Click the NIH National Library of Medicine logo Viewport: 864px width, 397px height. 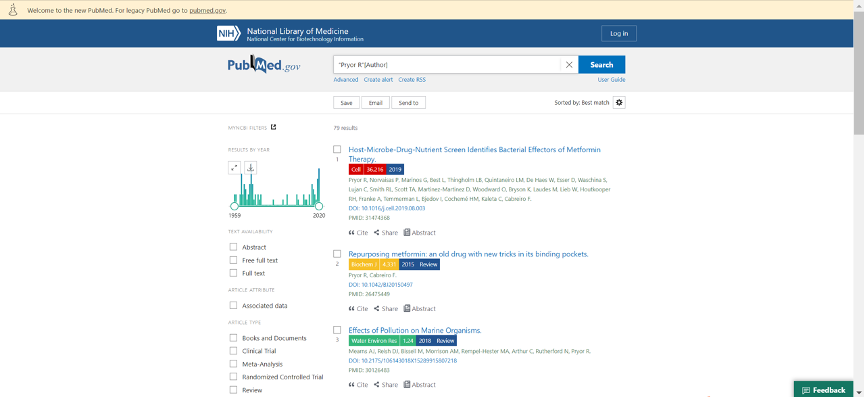(290, 34)
